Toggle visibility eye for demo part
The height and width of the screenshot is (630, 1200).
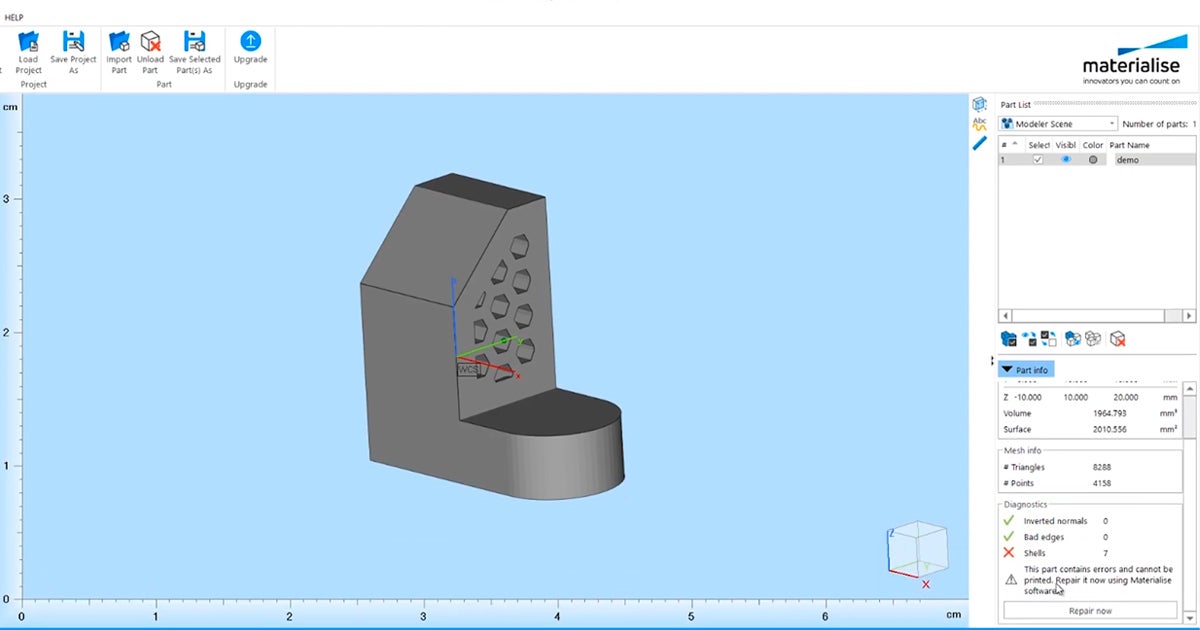1066,160
